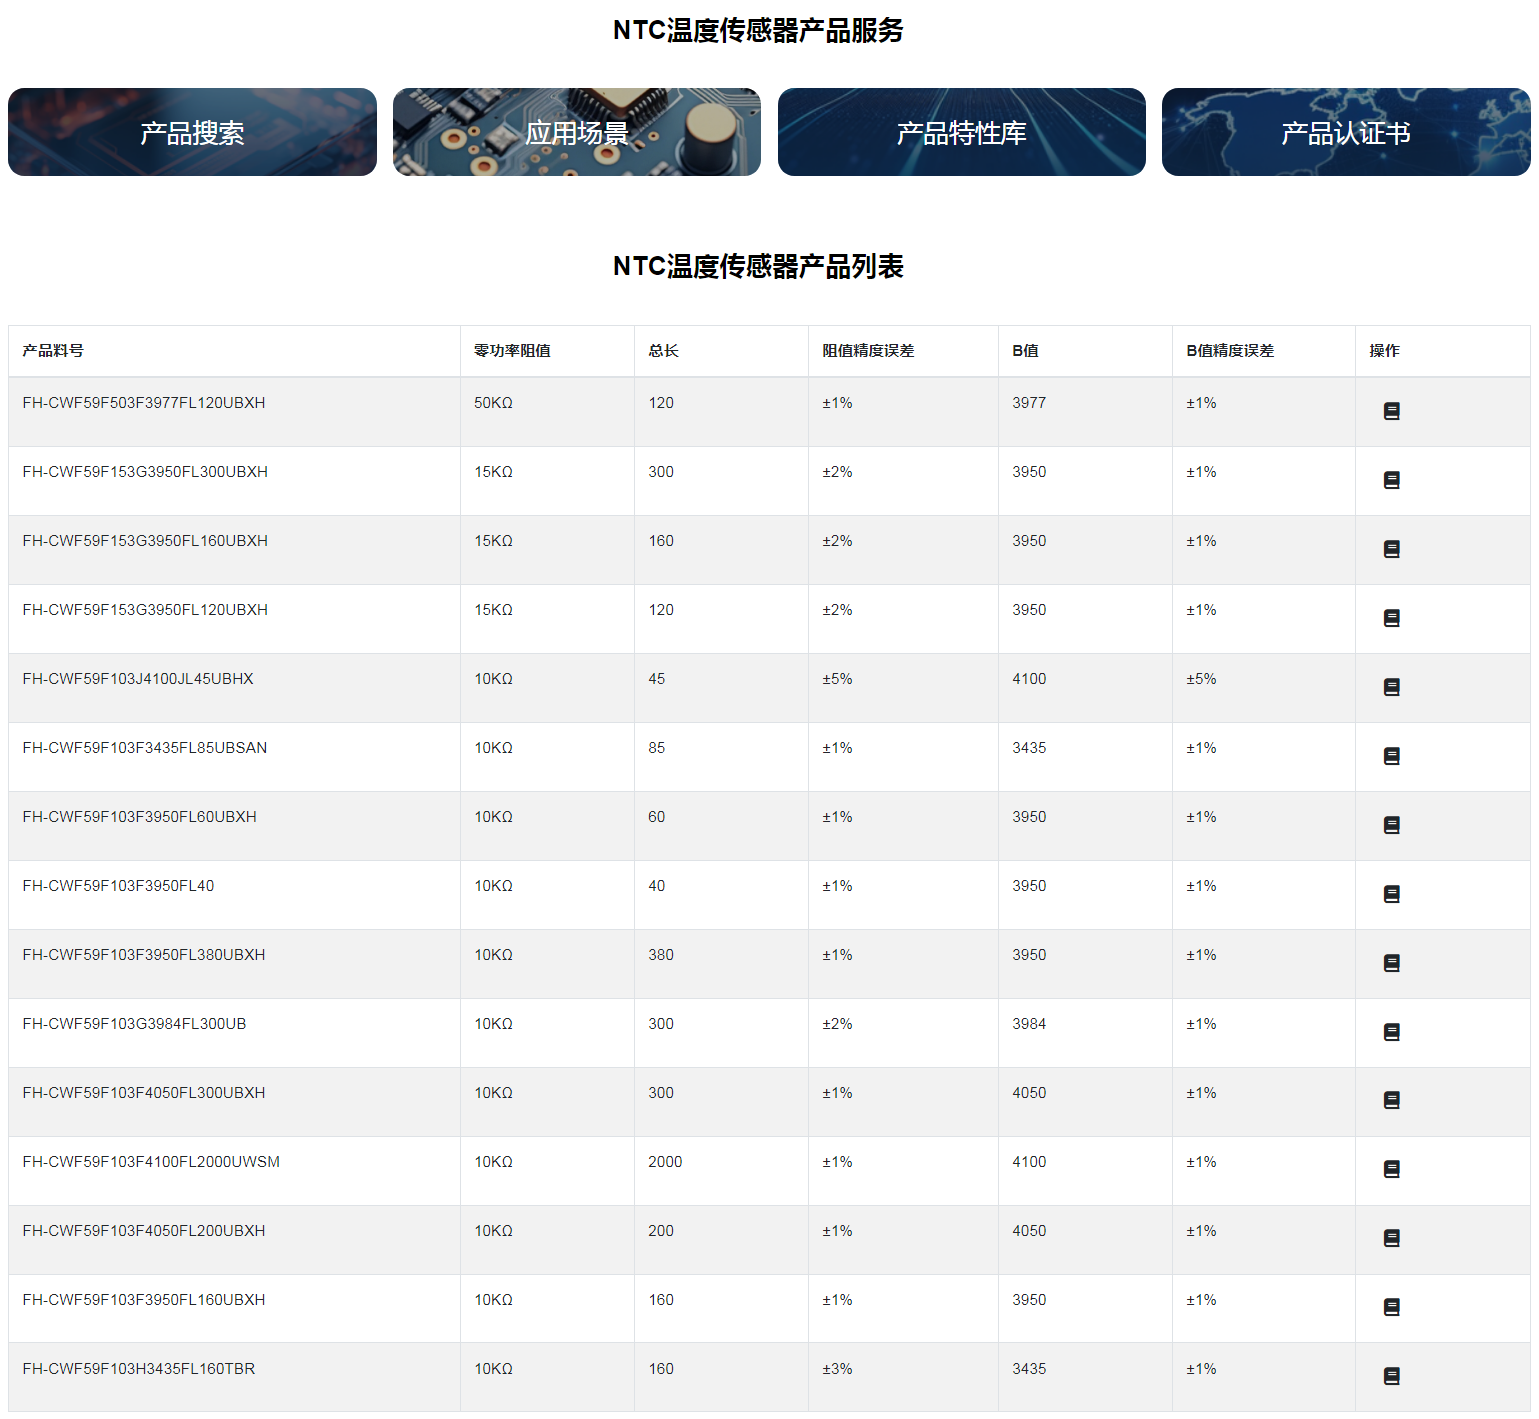Click the book icon for FH-CWF59F103J4100JL45UBHX
1539x1419 pixels.
click(x=1391, y=687)
